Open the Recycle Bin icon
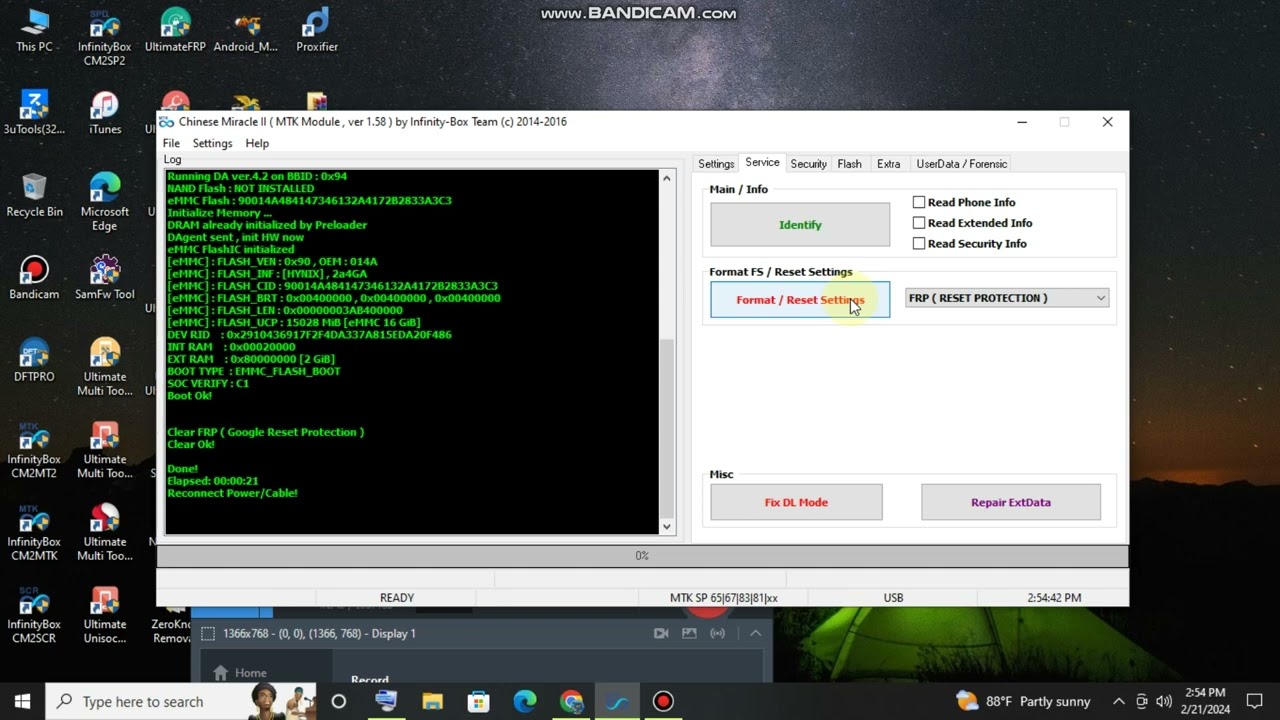 tap(34, 195)
